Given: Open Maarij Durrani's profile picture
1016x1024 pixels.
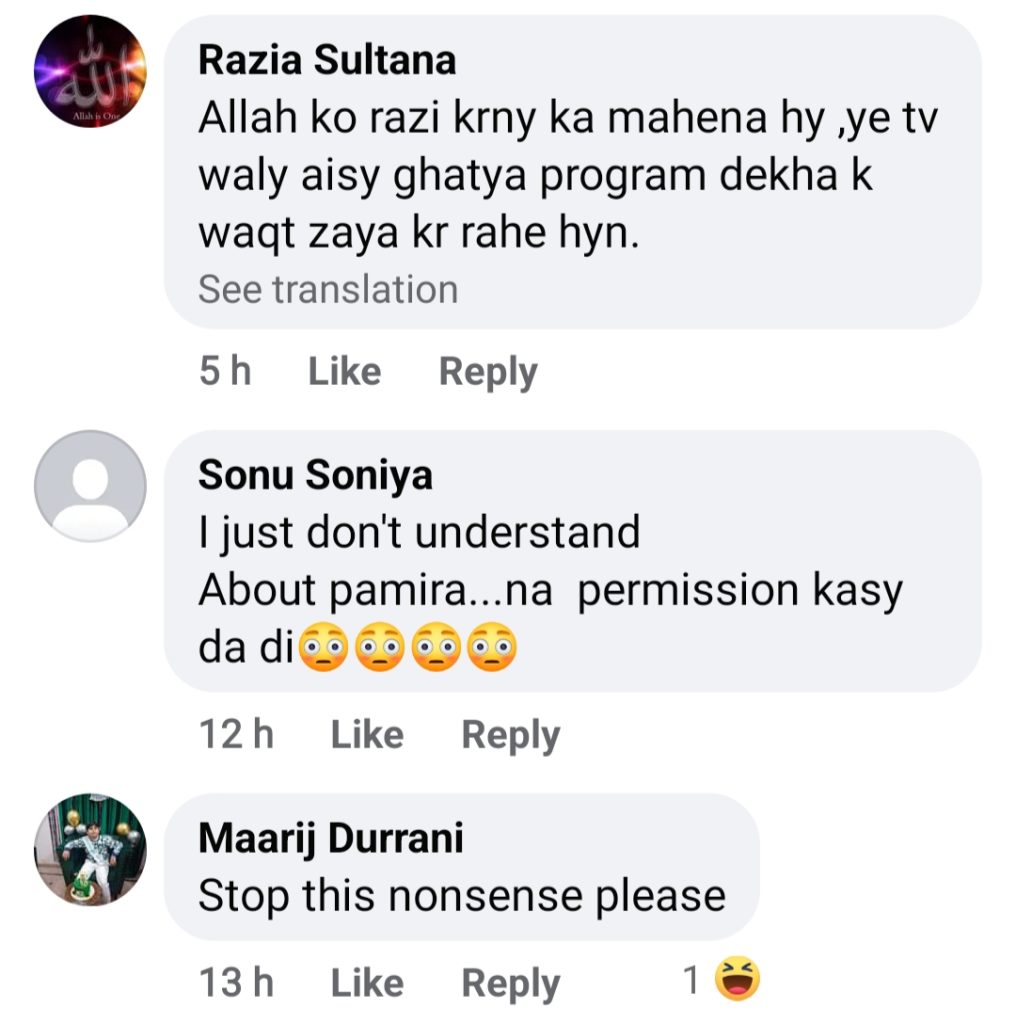Looking at the screenshot, I should (x=90, y=849).
